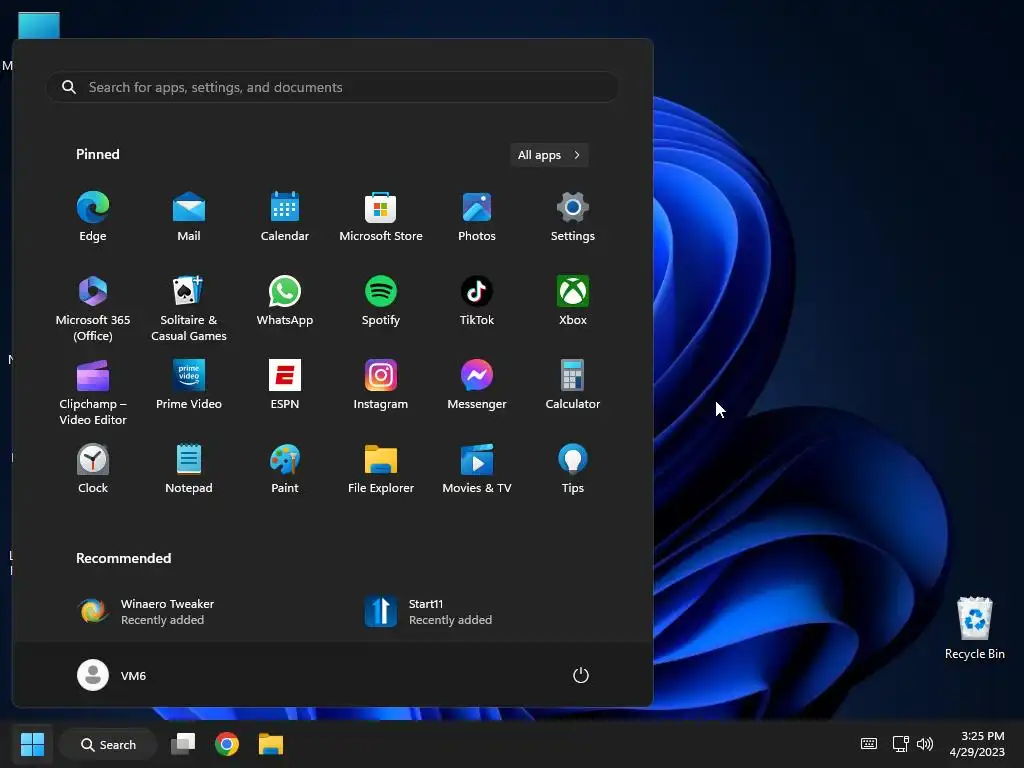Screen dimensions: 1024x768
Task: Open Task View on the taskbar
Action: [184, 744]
